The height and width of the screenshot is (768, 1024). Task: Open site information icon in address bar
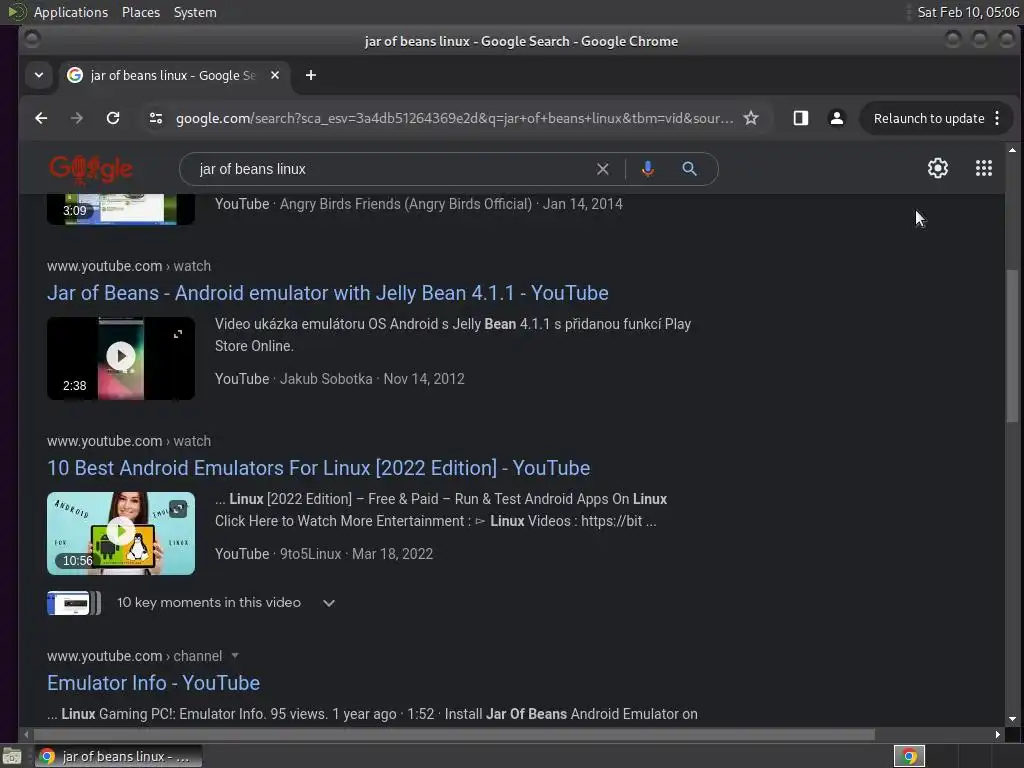(x=155, y=118)
